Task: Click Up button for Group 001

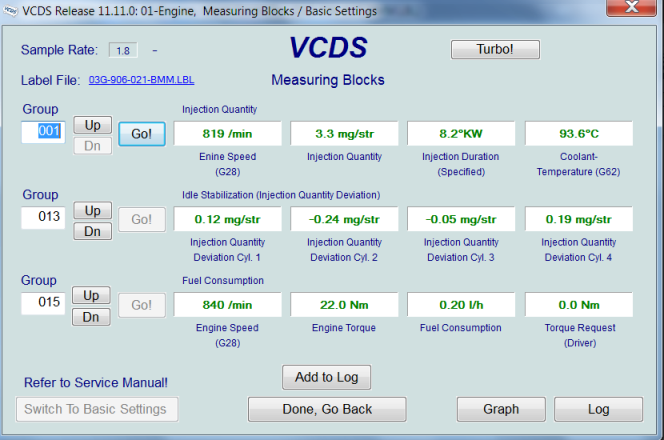Action: 93,125
